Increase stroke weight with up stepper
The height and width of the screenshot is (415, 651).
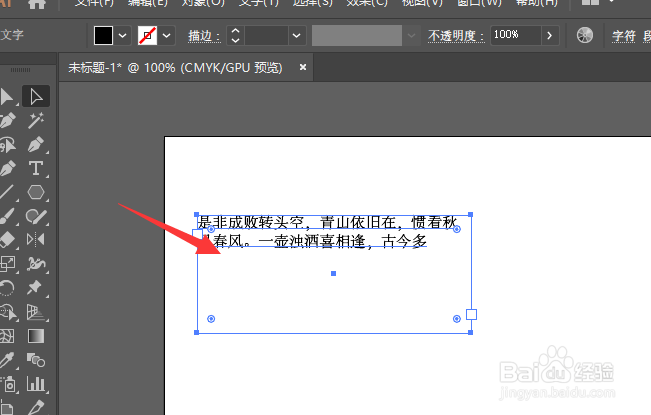click(235, 31)
